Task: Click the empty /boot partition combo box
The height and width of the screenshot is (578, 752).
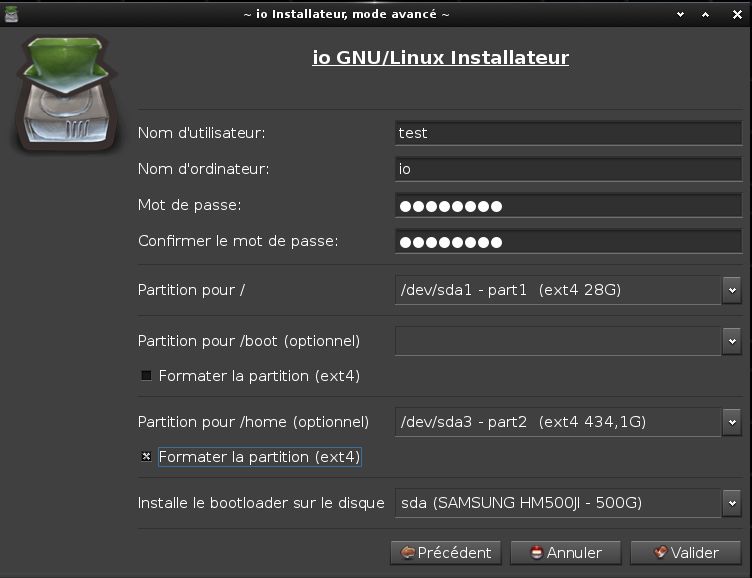Action: (x=558, y=341)
